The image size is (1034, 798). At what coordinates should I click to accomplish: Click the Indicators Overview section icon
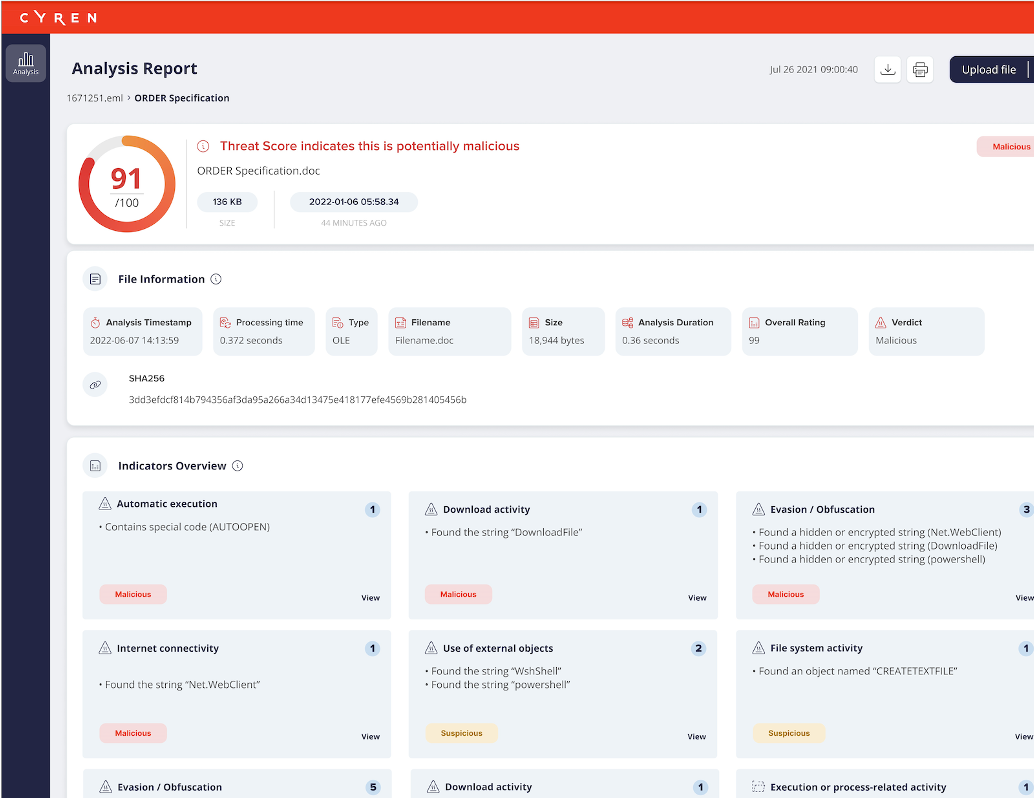pos(95,466)
